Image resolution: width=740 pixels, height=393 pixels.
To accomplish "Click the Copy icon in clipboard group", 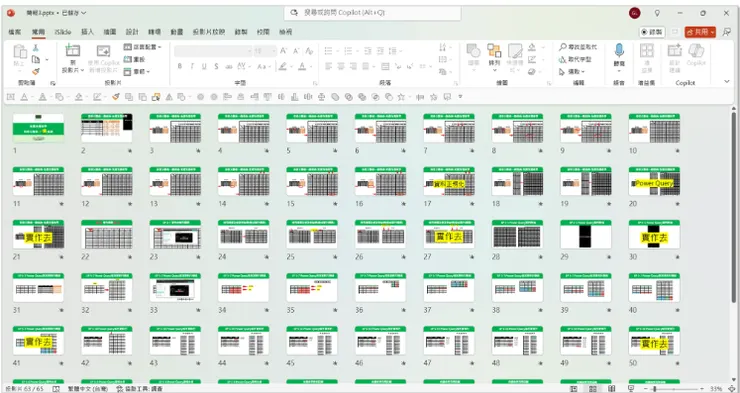I will 35,59.
